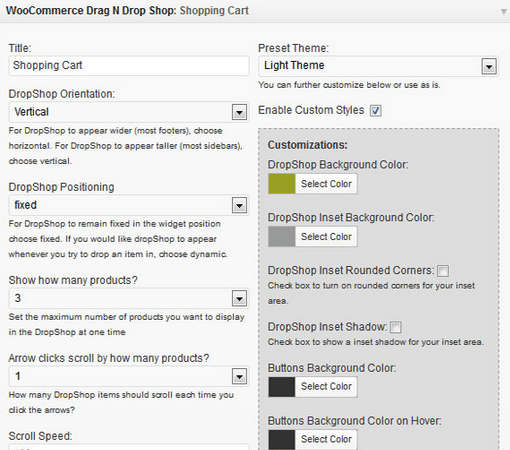Screen dimensions: 510x450
Task: Open the DropShop Orientation dropdown showing Vertical
Action: point(129,112)
